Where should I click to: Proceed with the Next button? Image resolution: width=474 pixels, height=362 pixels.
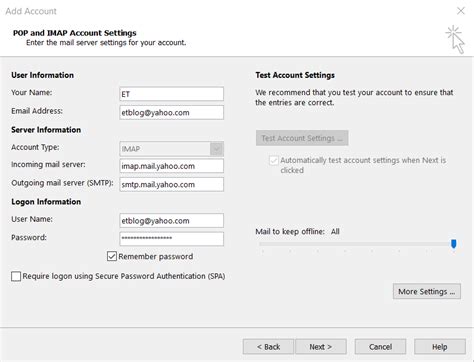tap(321, 347)
